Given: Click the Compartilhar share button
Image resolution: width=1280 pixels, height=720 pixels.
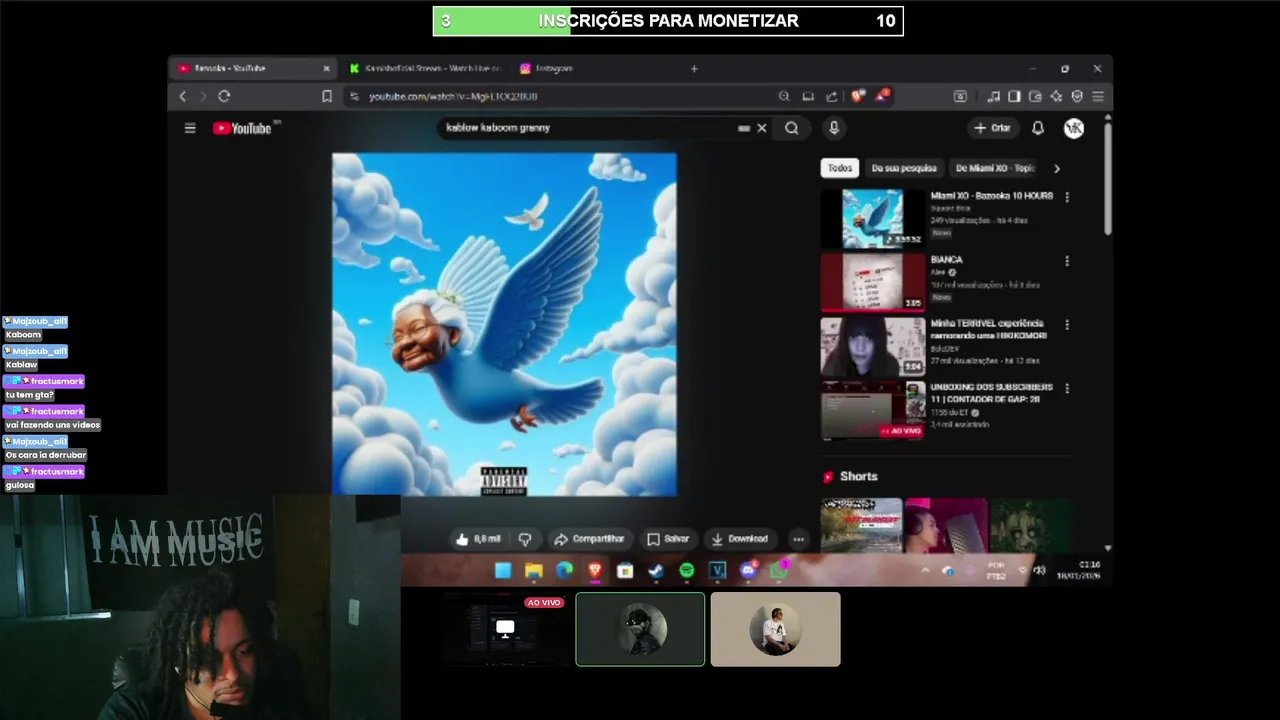Looking at the screenshot, I should (x=590, y=539).
